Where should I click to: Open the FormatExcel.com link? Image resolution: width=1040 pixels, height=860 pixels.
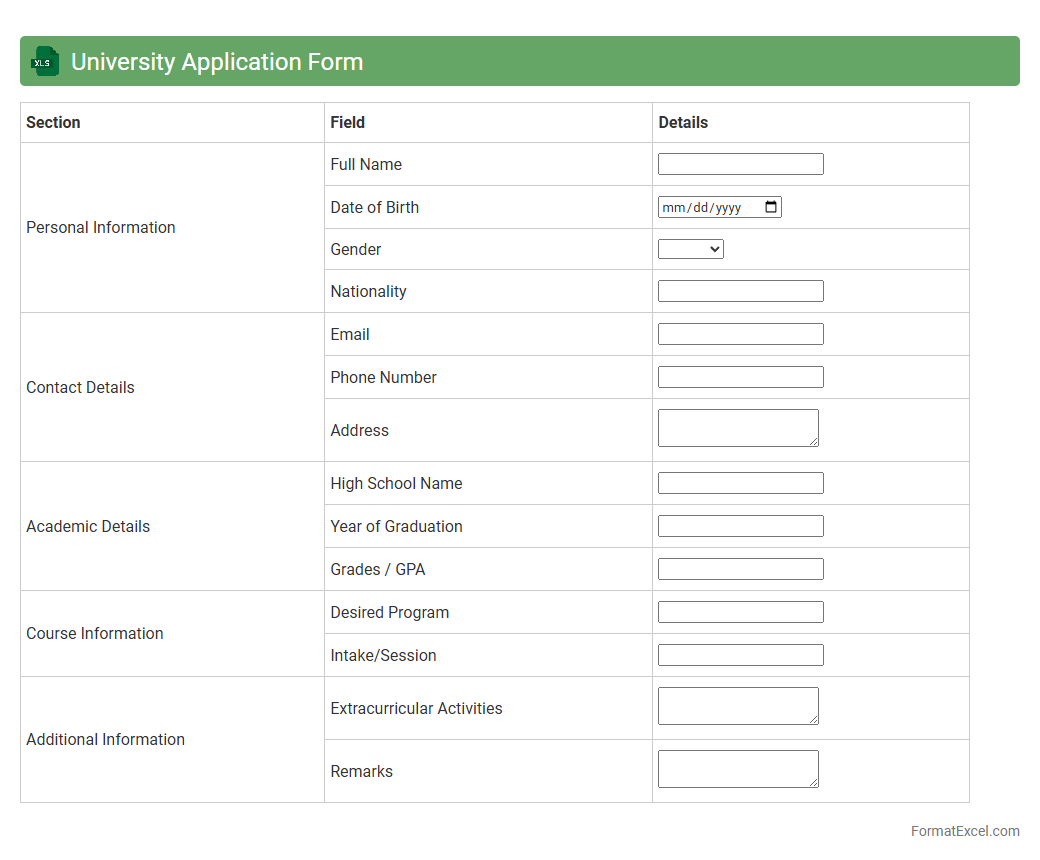pos(964,831)
